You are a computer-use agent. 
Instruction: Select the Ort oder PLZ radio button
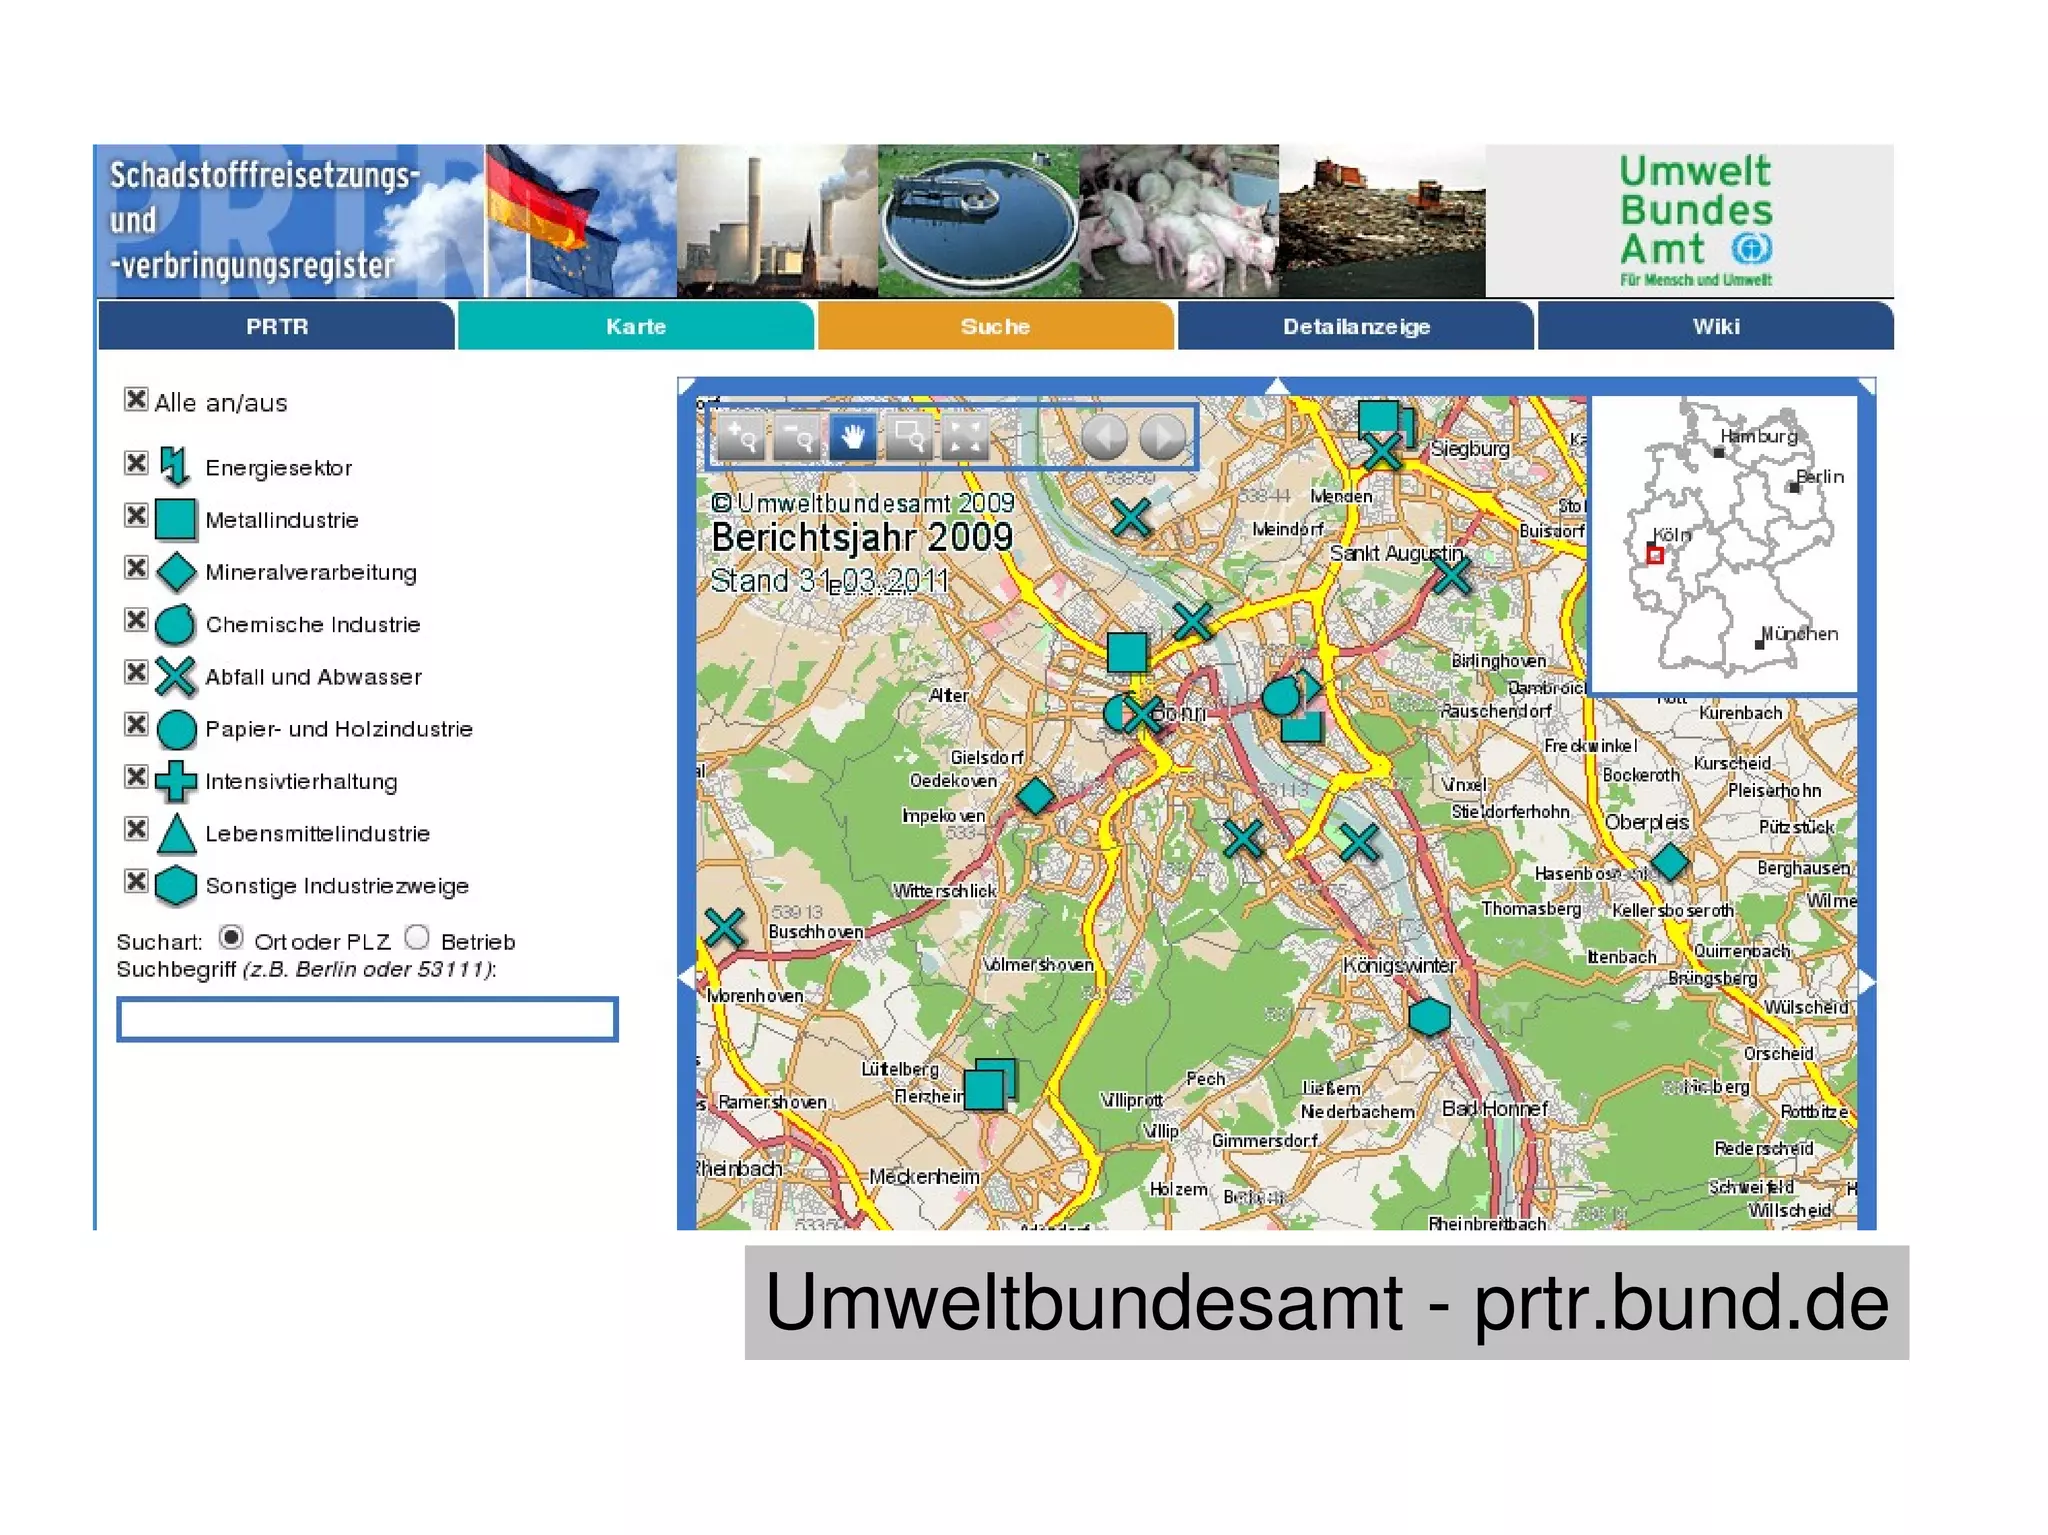point(231,937)
